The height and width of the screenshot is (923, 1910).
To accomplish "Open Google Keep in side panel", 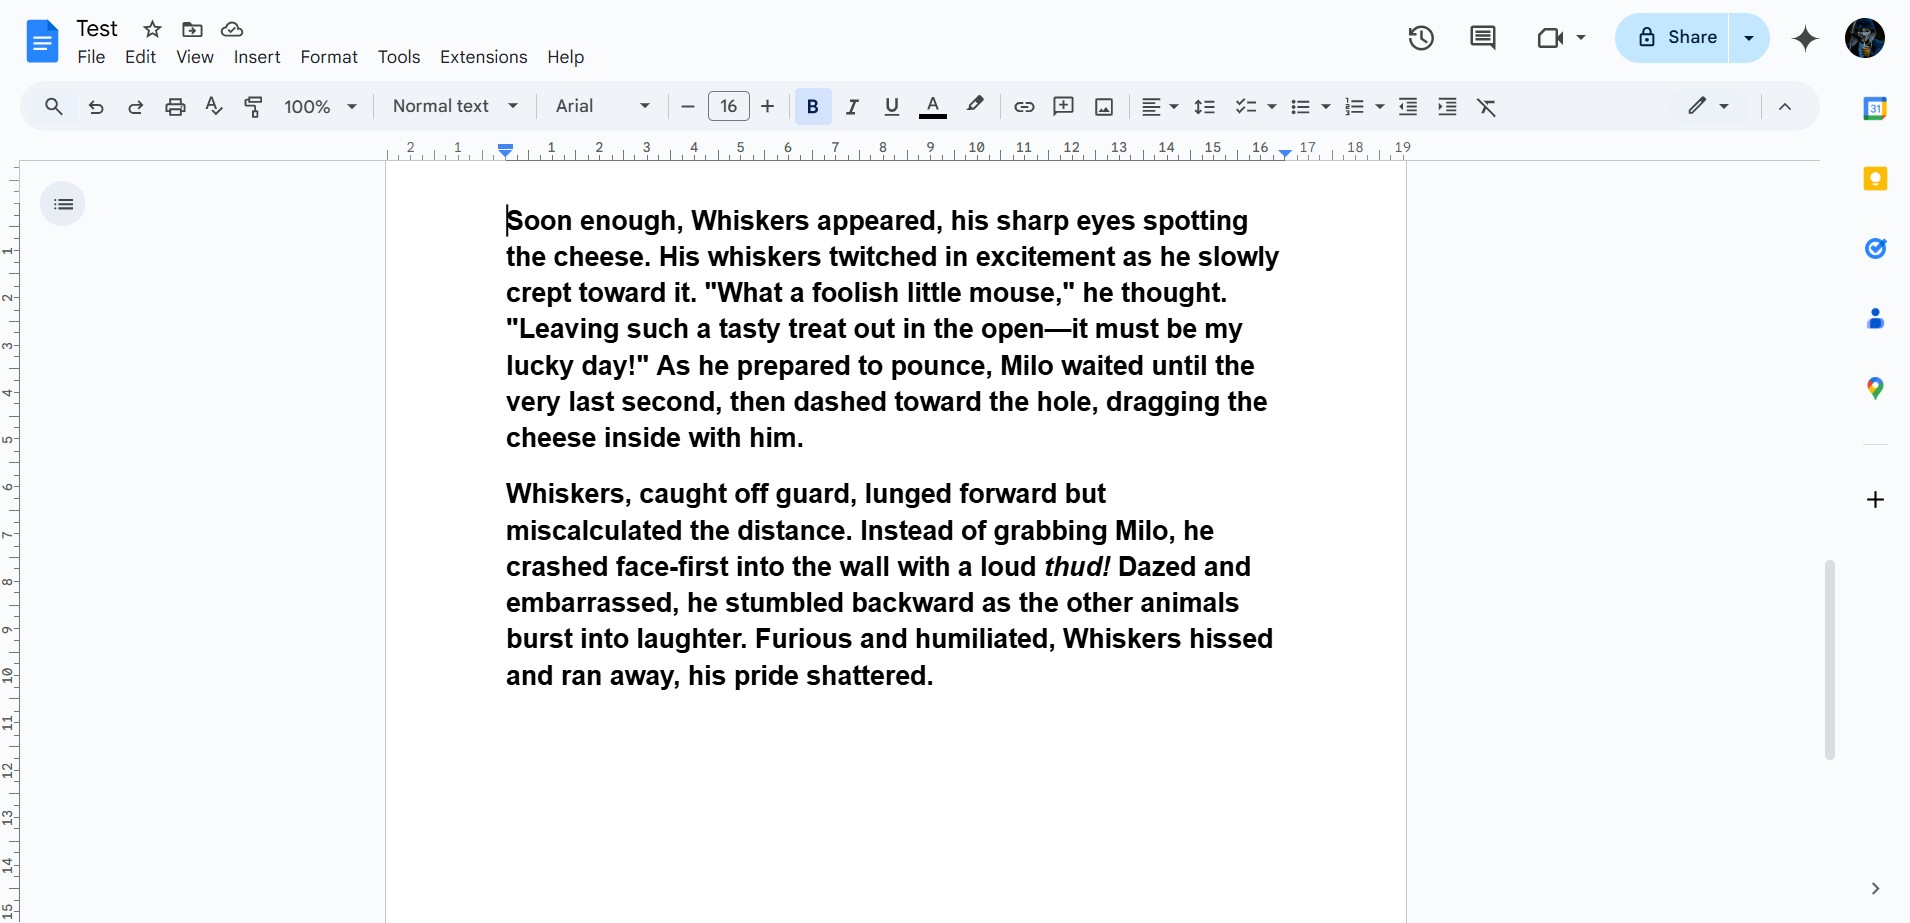I will pyautogui.click(x=1875, y=179).
